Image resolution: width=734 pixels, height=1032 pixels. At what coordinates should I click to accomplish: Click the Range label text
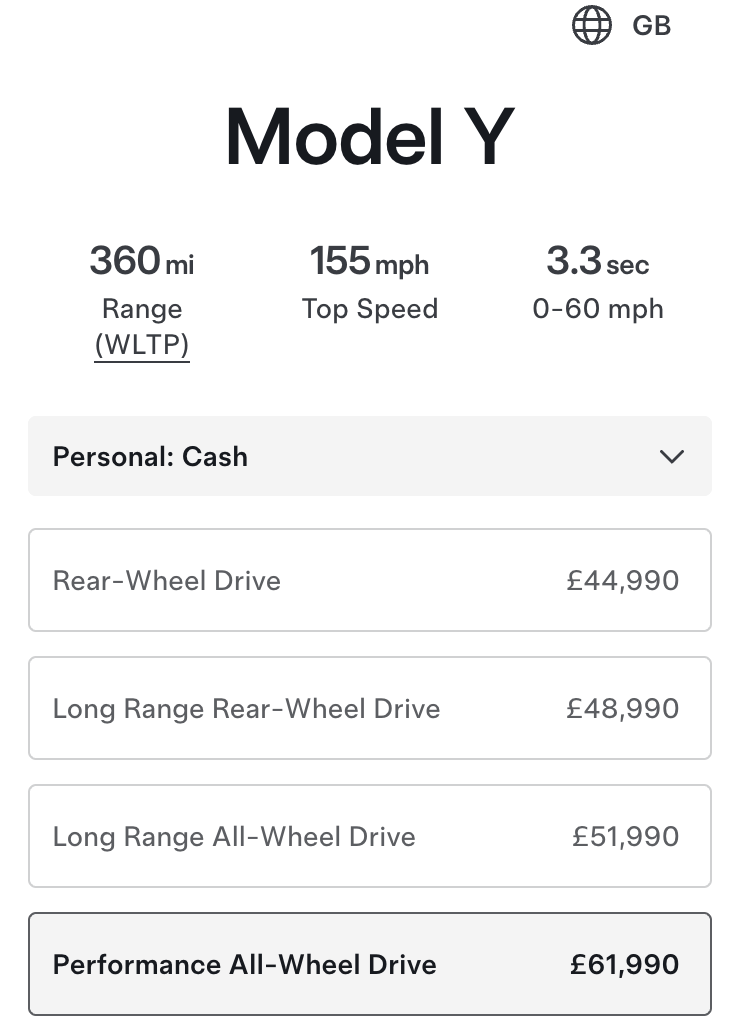coord(141,309)
